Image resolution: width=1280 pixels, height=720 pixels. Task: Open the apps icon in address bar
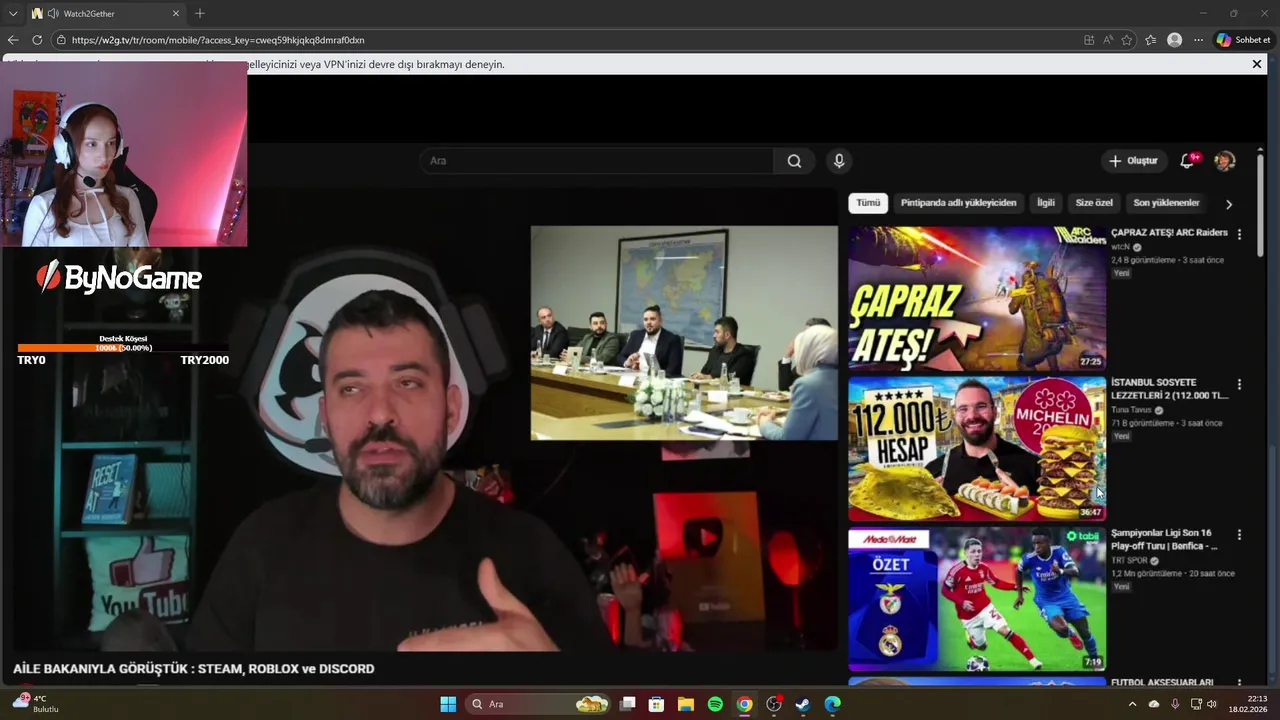[x=1089, y=40]
